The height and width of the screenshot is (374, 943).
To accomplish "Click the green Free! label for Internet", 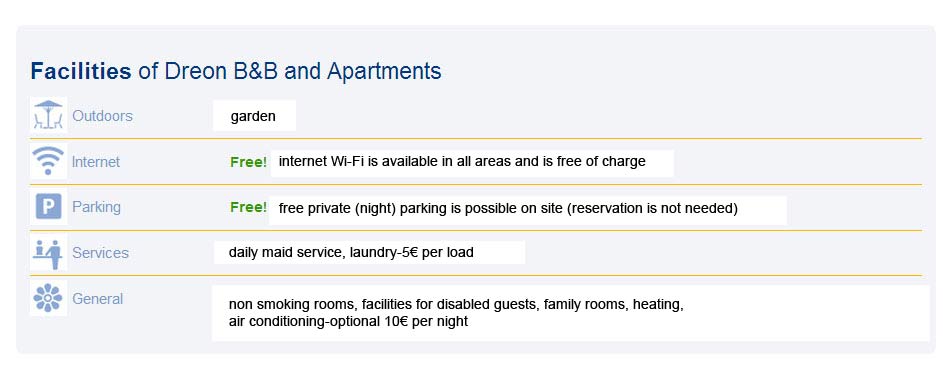I will (248, 162).
